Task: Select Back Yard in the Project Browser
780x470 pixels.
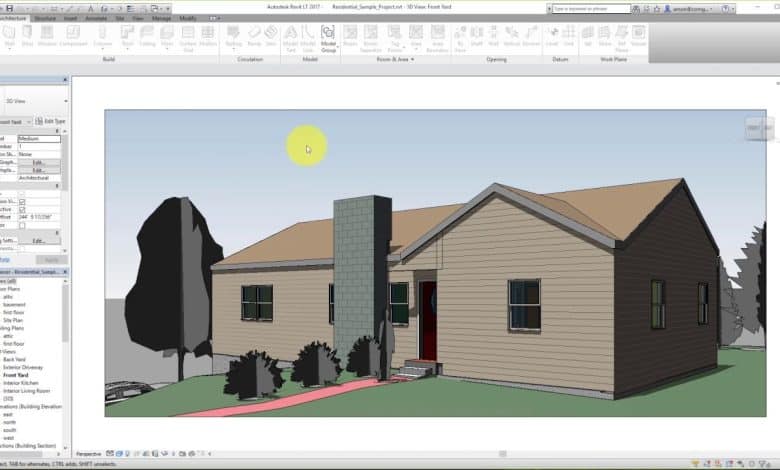Action: (x=14, y=359)
